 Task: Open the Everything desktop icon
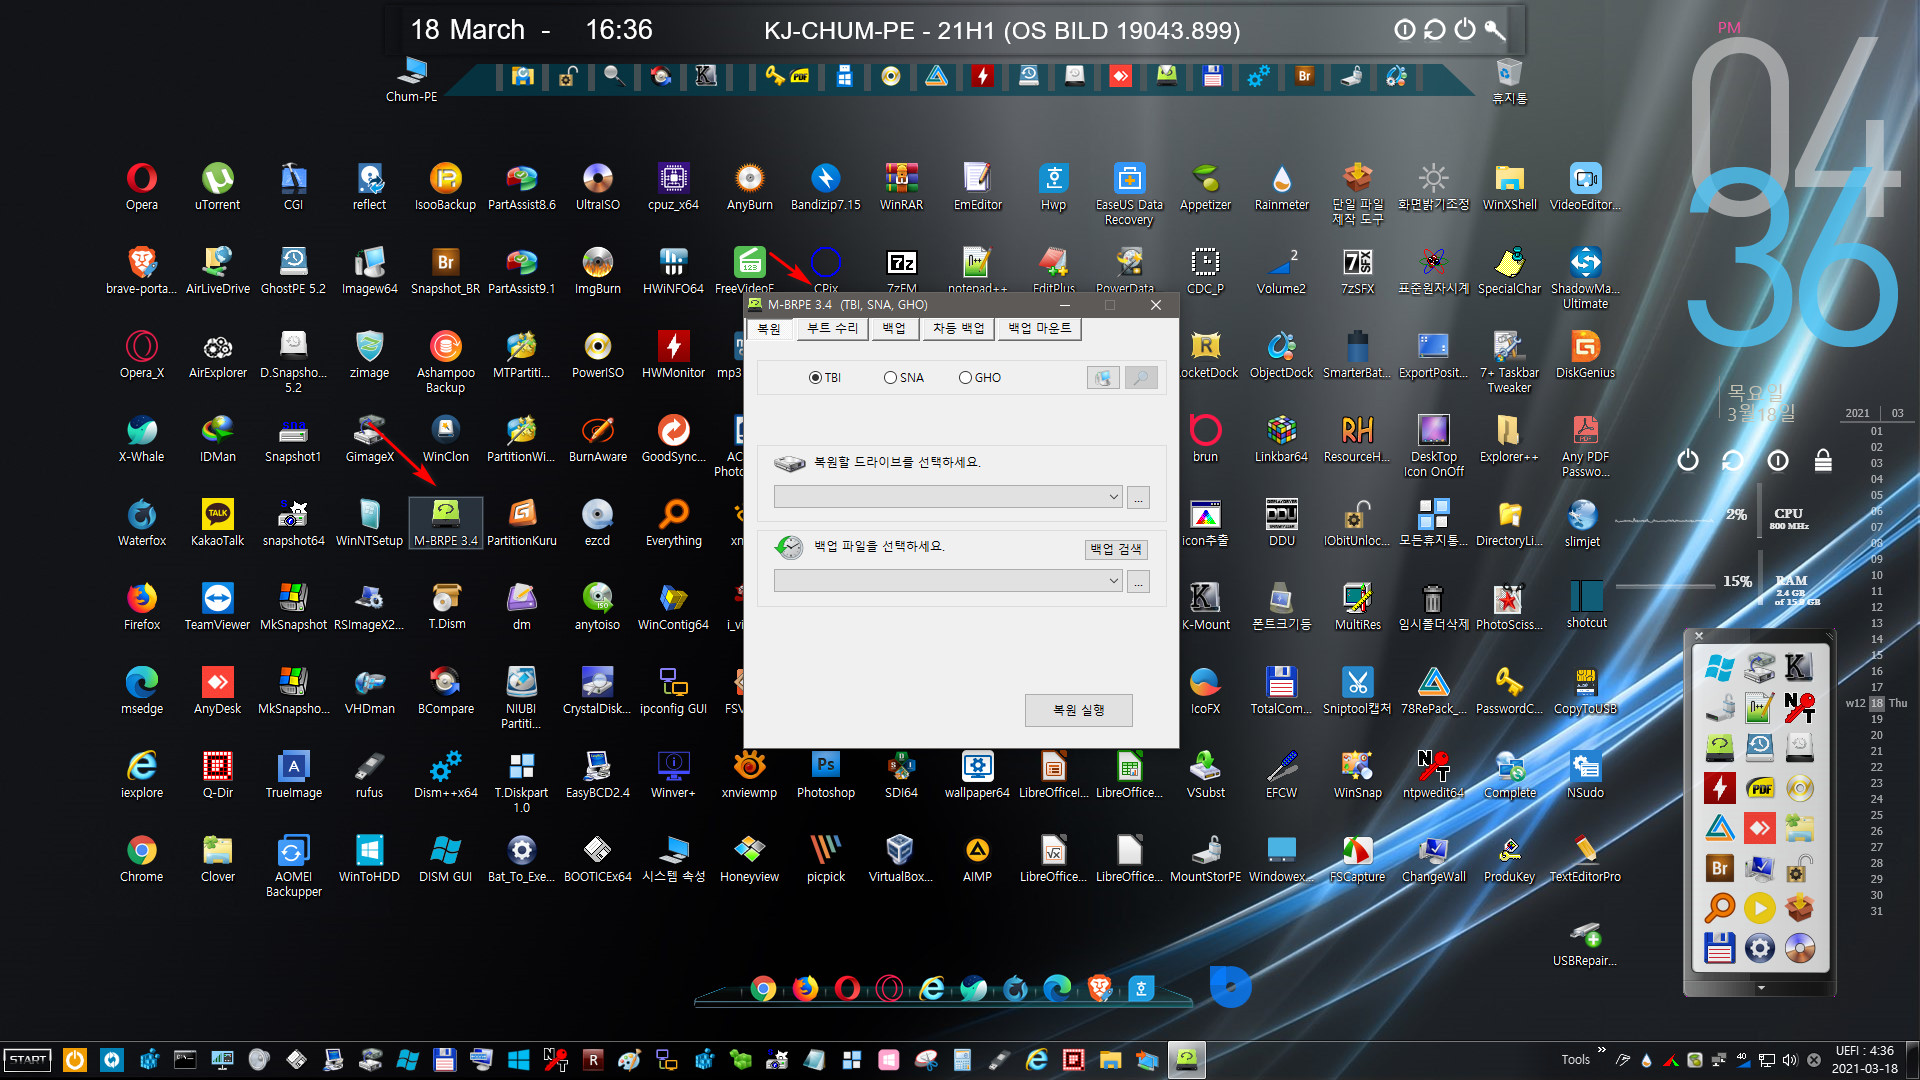point(674,523)
